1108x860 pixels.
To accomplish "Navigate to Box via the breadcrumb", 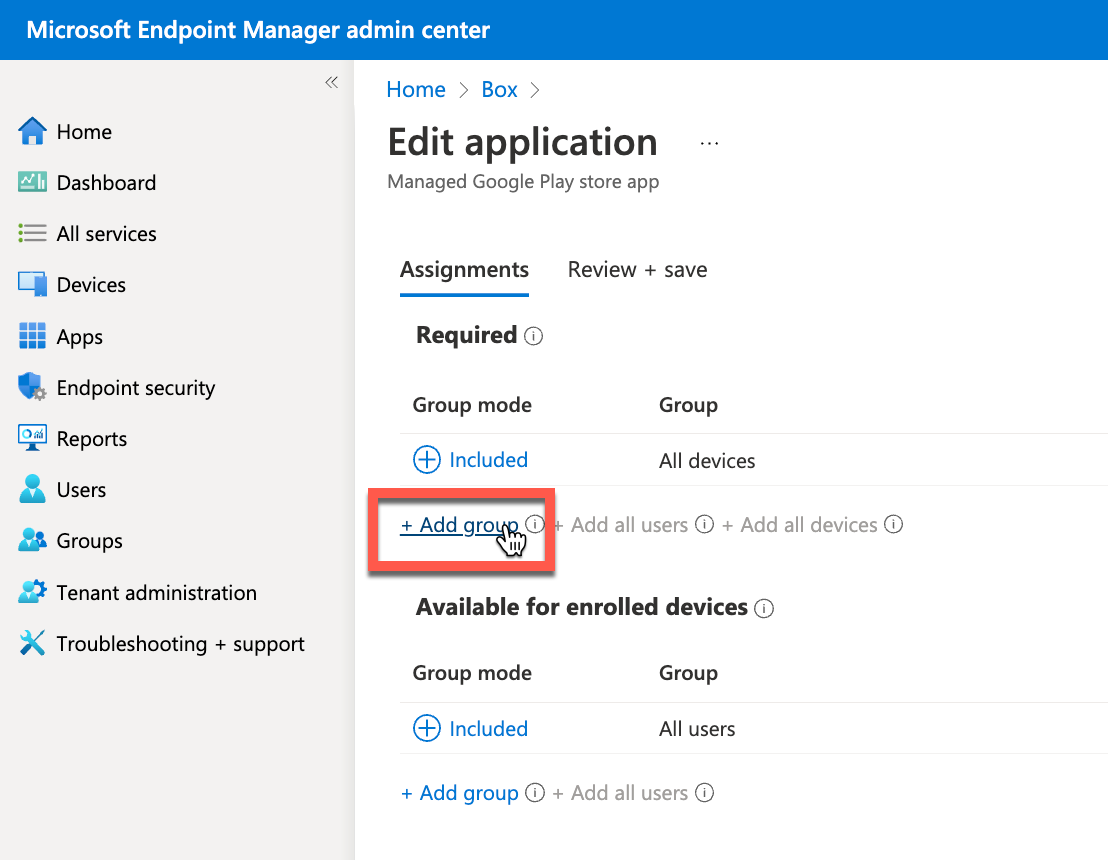I will (499, 89).
